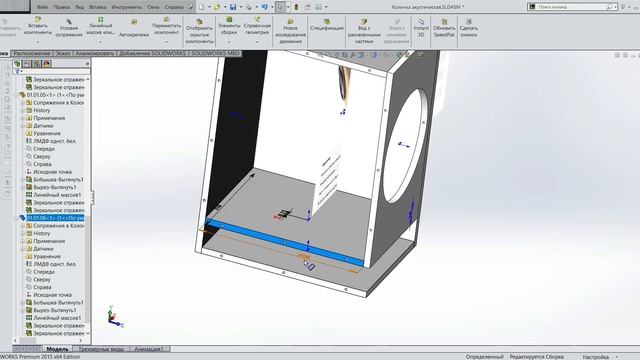Select Спереди plane under component 01.01.05
This screenshot has height=360, width=640.
43,149
